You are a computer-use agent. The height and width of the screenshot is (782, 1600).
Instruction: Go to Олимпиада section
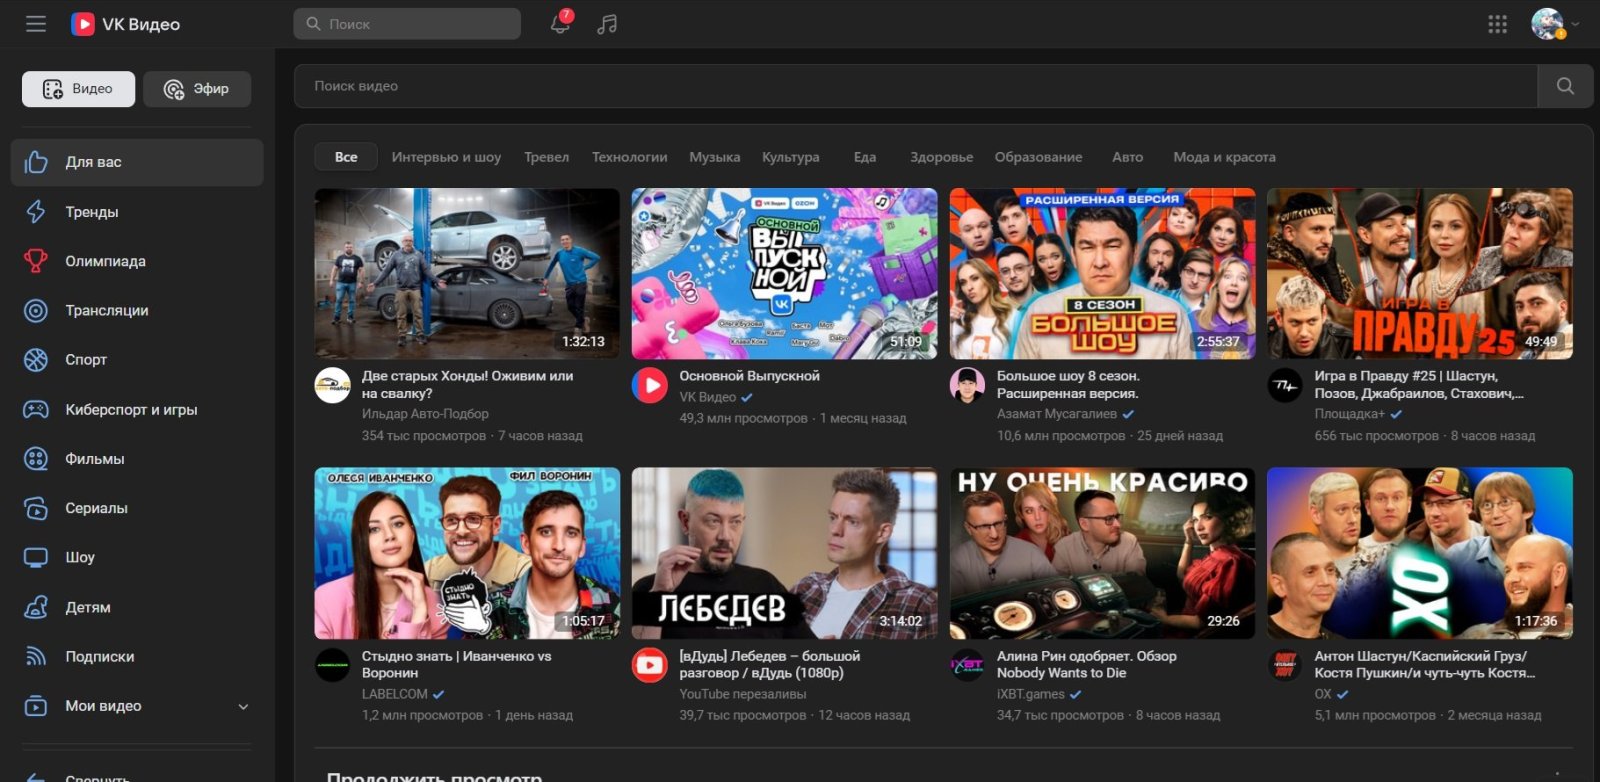point(105,261)
